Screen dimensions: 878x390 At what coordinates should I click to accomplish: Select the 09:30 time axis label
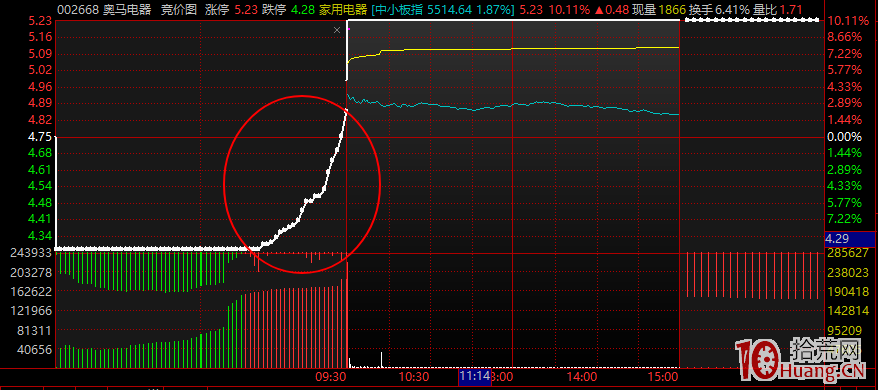tap(330, 376)
